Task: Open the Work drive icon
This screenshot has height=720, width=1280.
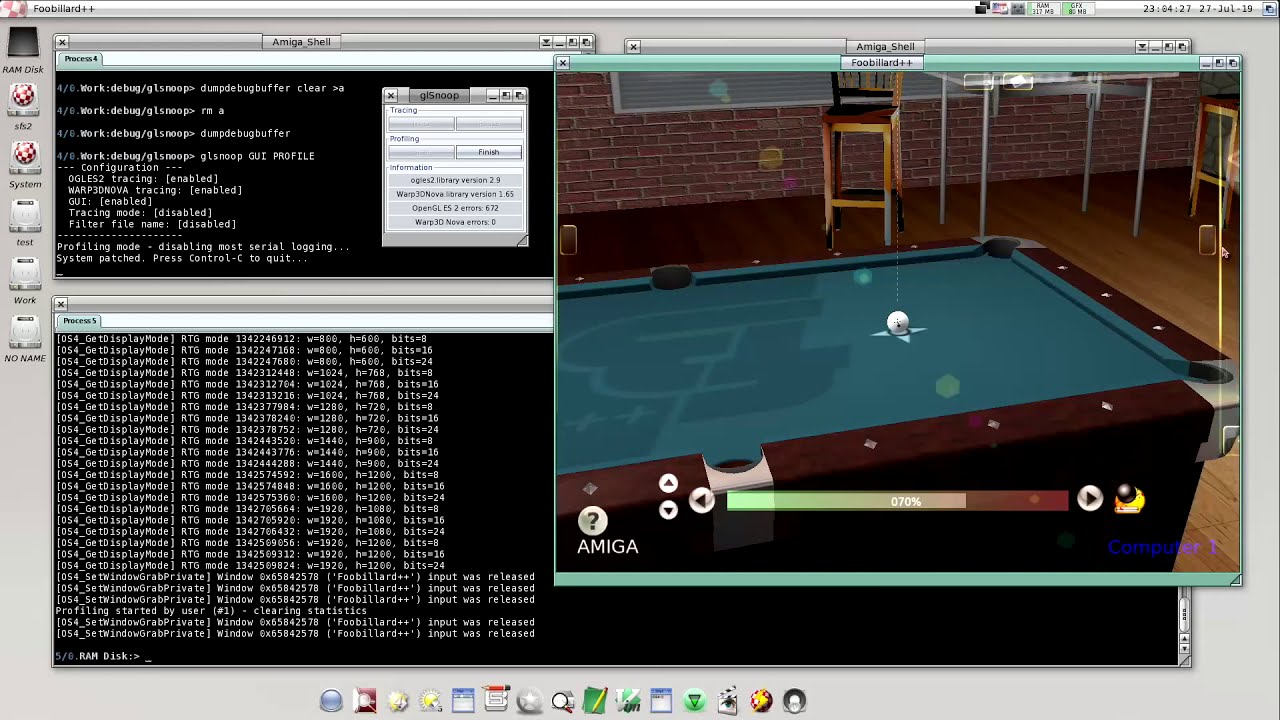Action: point(24,274)
